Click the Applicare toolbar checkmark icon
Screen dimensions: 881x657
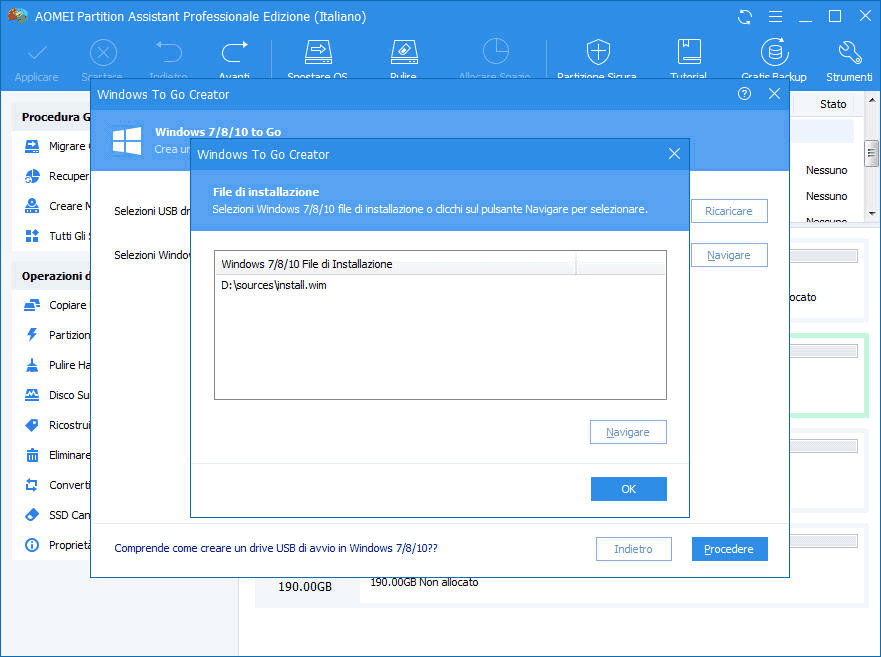(x=37, y=53)
